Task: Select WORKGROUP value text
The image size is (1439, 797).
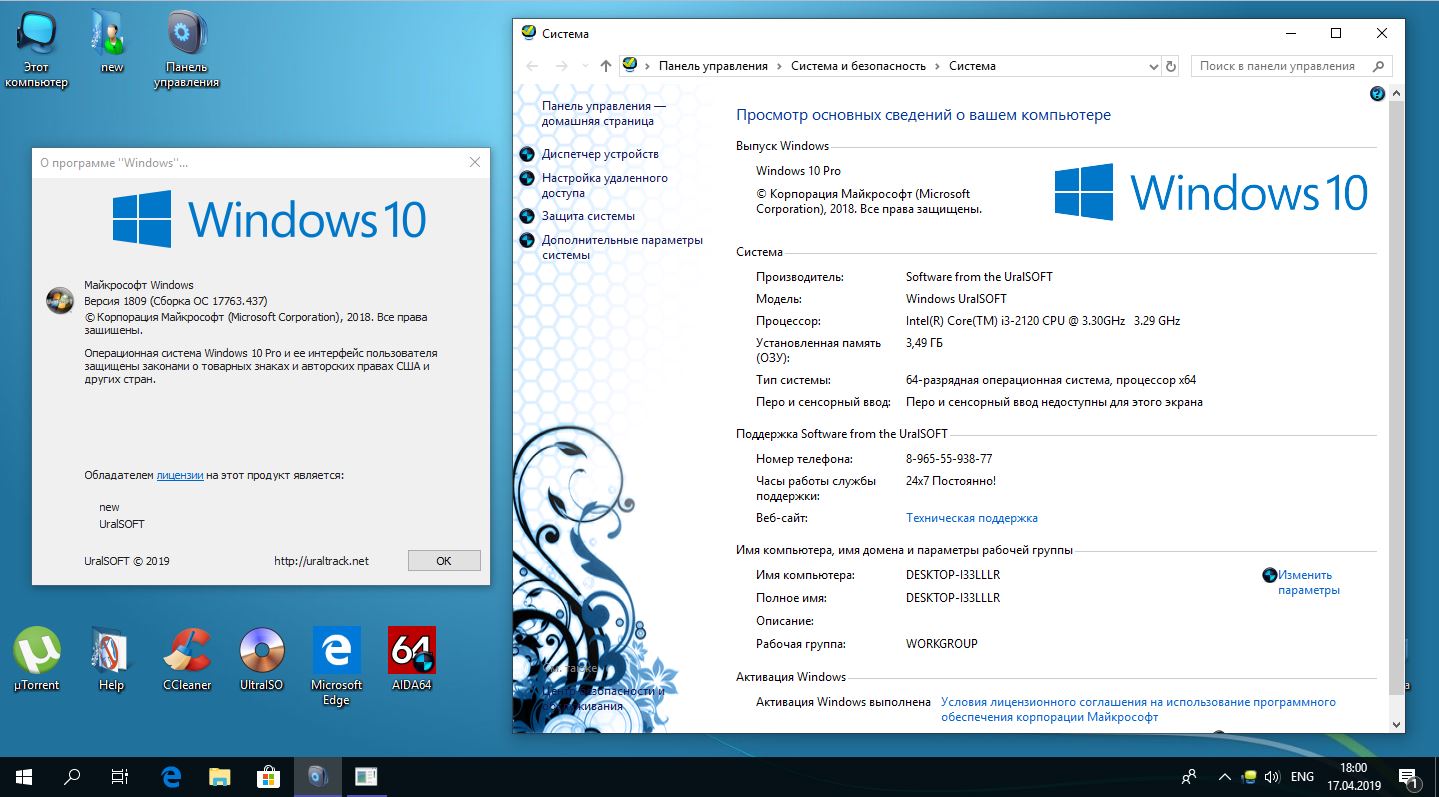Action: tap(941, 644)
